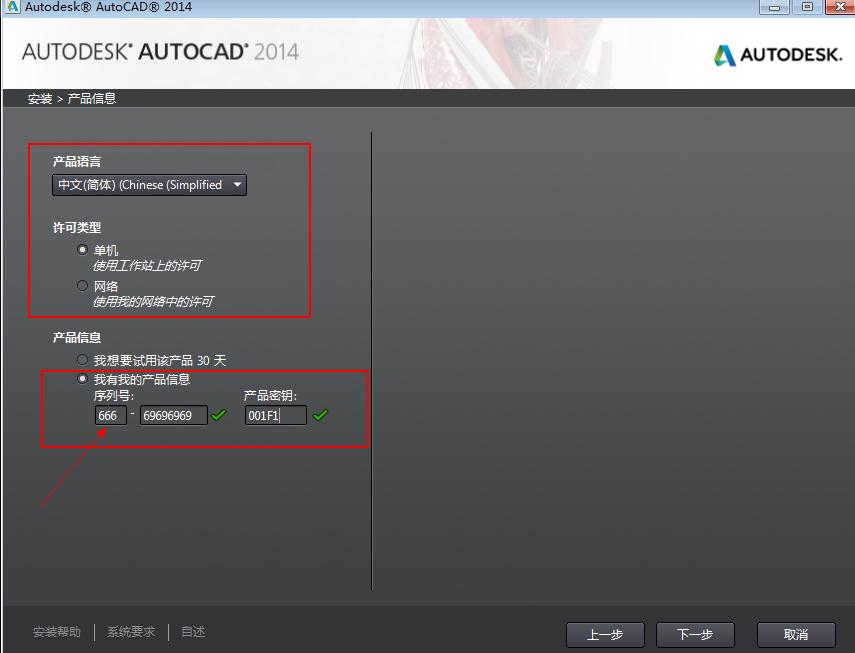Screen dimensions: 855x653
Task: Click the green checkmark beside the serial number
Action: (x=219, y=415)
